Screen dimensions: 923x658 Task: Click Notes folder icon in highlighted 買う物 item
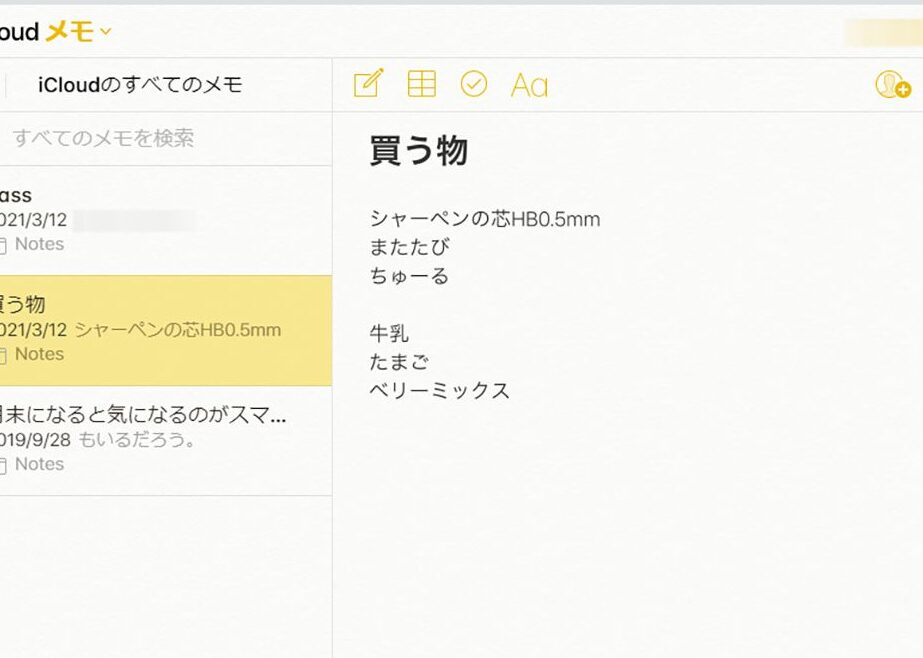(3, 355)
